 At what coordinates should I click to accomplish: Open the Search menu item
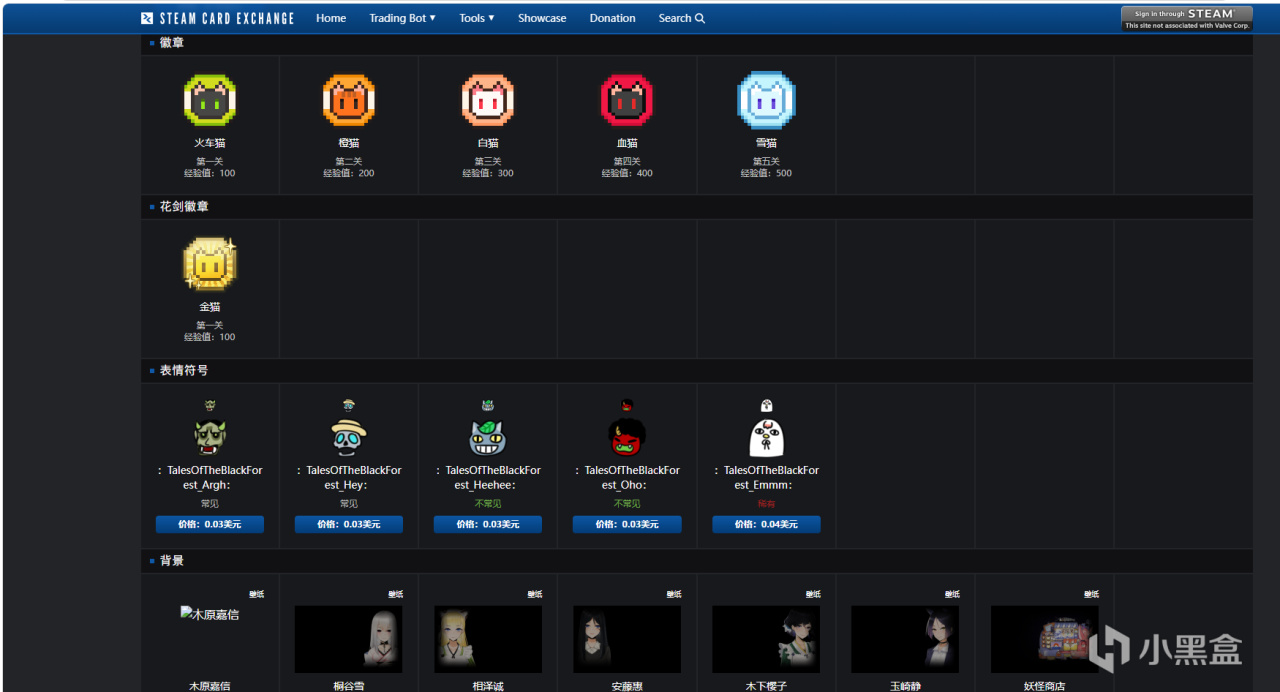pyautogui.click(x=681, y=18)
